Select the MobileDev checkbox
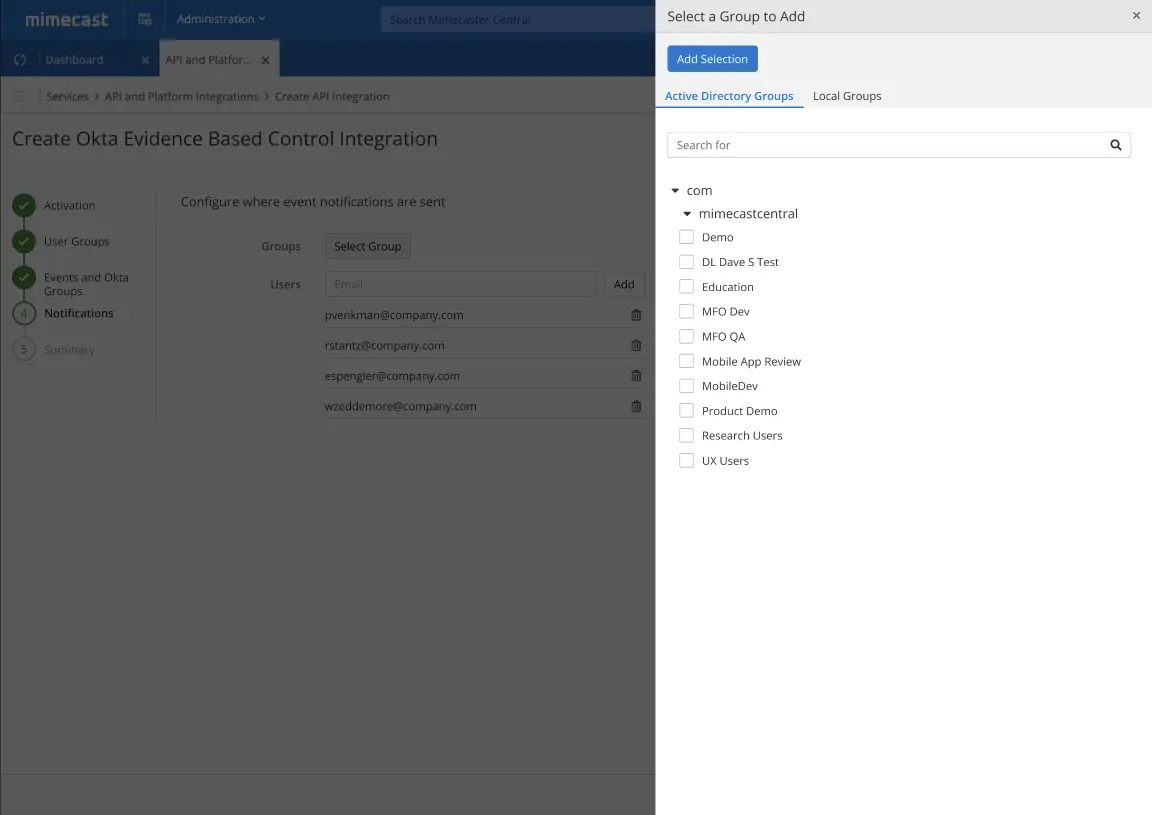The height and width of the screenshot is (815, 1152). point(686,386)
